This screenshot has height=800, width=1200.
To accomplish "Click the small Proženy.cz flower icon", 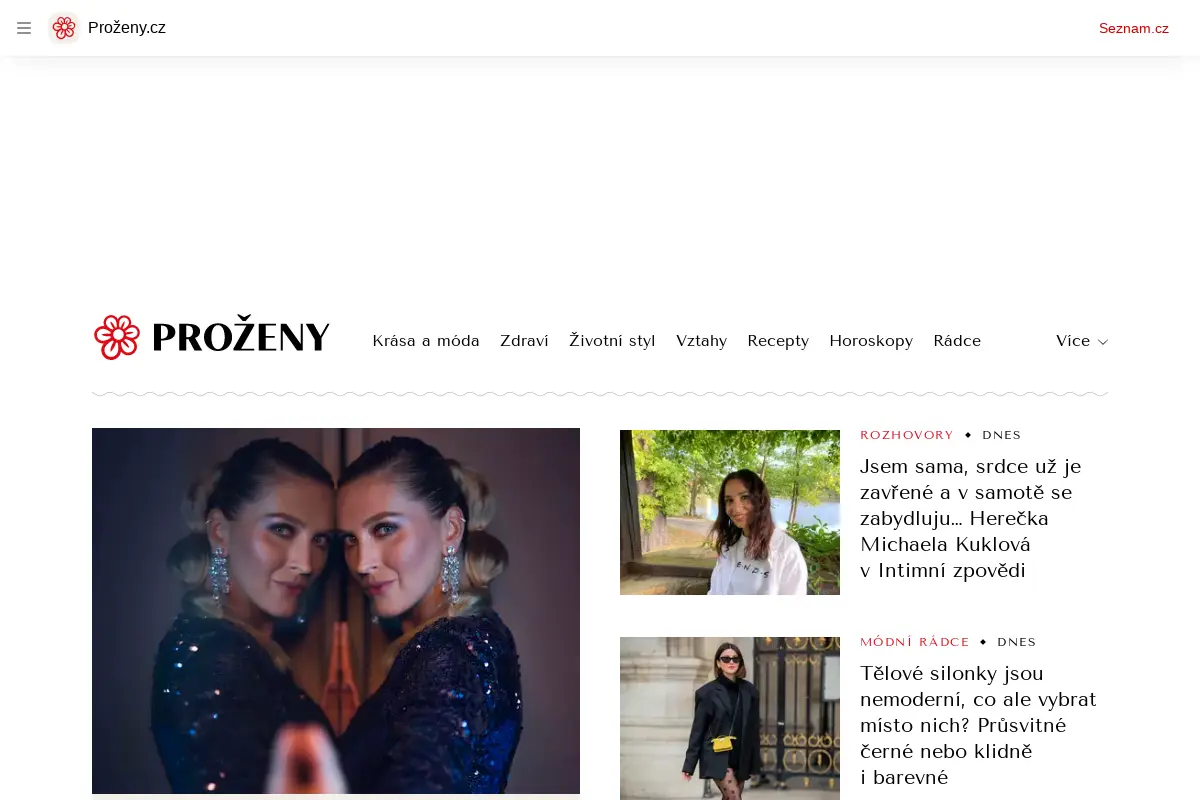I will tap(64, 28).
